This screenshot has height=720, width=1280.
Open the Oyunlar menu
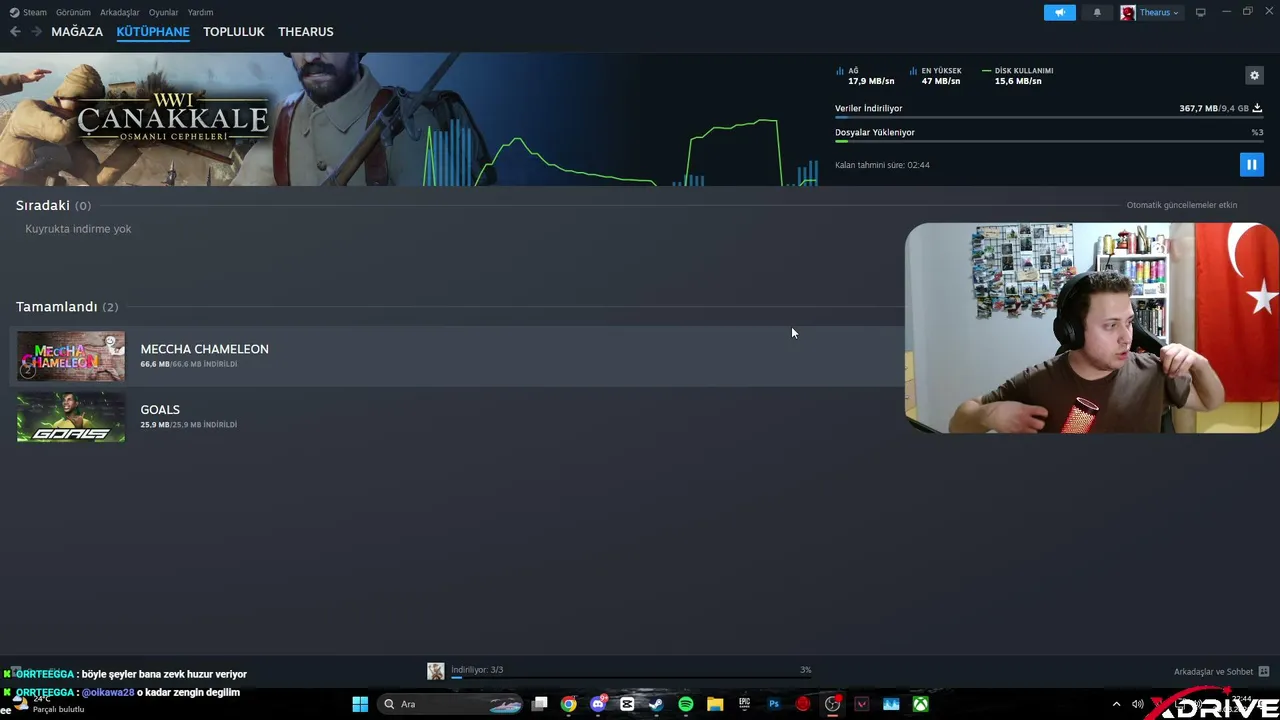click(x=163, y=12)
